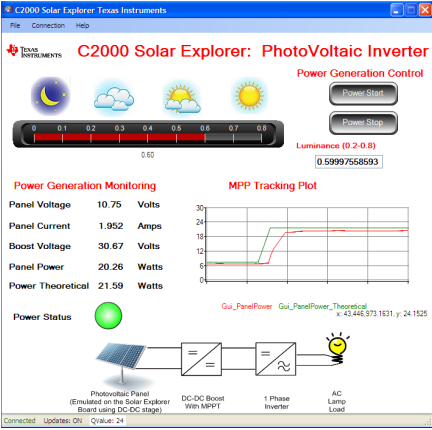Click the Panel Current value 1.952
The width and height of the screenshot is (432, 430).
(111, 226)
